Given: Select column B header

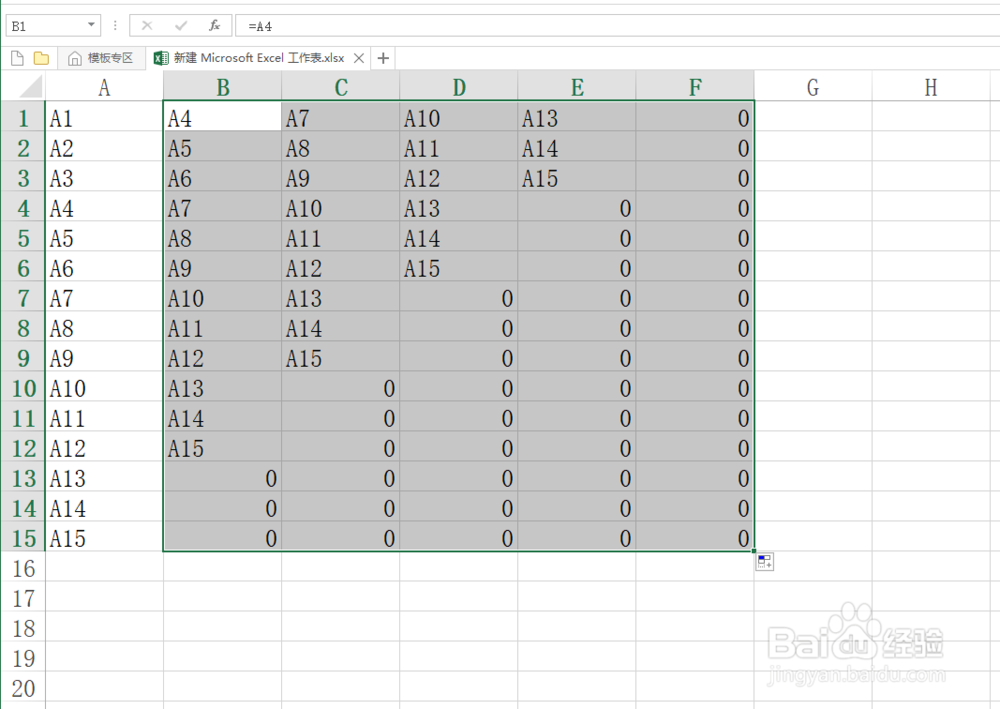Looking at the screenshot, I should (x=222, y=86).
